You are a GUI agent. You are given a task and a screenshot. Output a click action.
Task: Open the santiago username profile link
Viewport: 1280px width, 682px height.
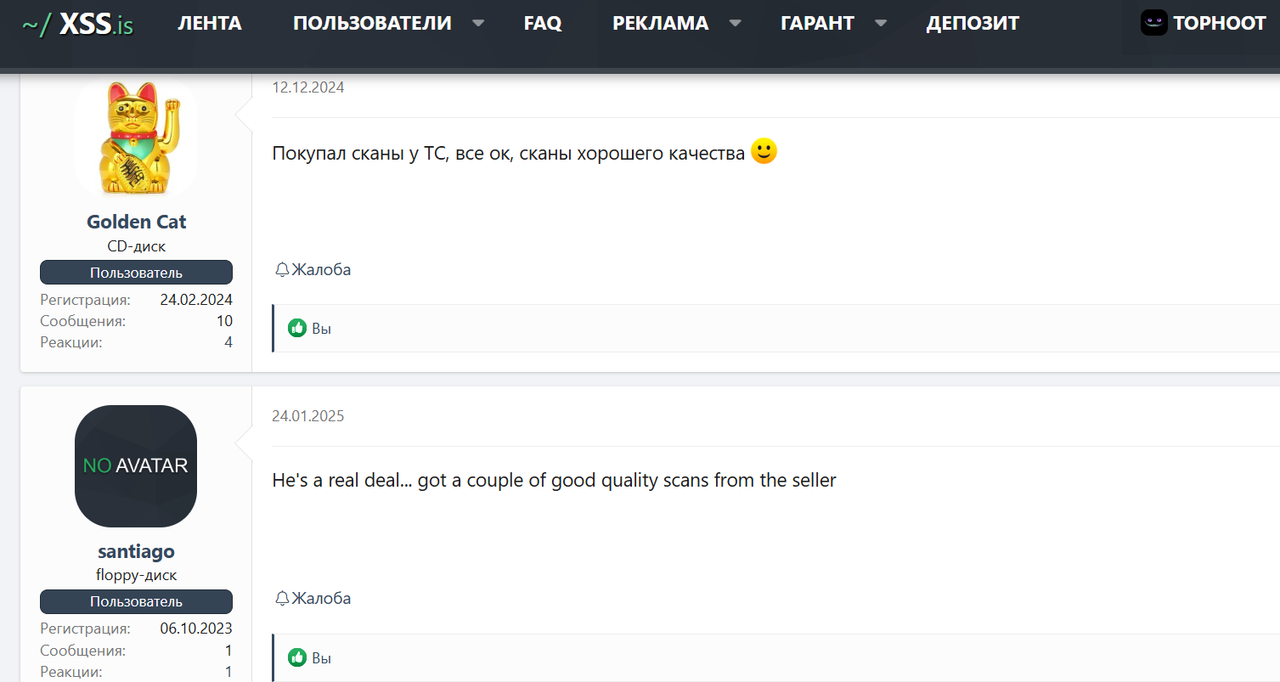136,551
